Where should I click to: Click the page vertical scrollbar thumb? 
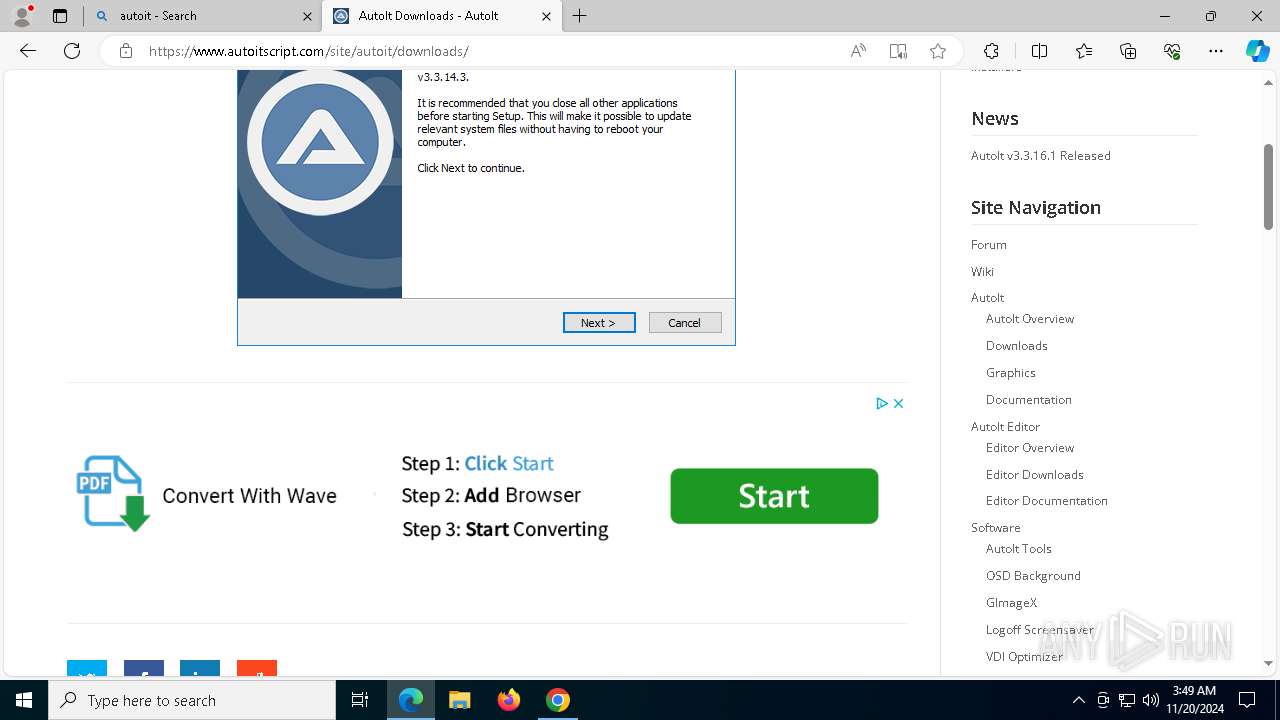(x=1268, y=187)
